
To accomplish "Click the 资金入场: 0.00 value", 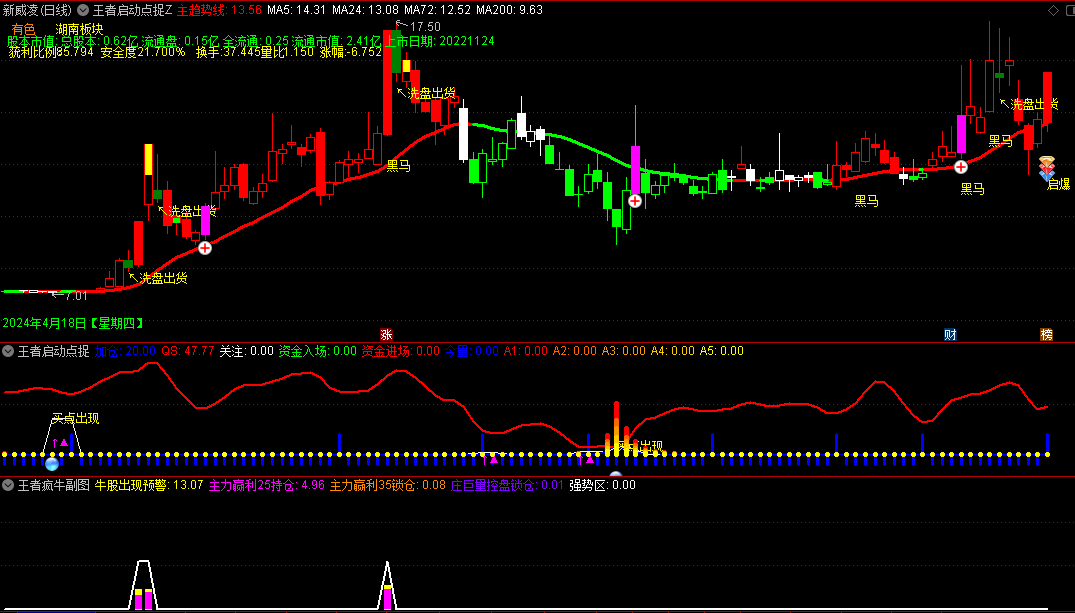I will coord(317,351).
